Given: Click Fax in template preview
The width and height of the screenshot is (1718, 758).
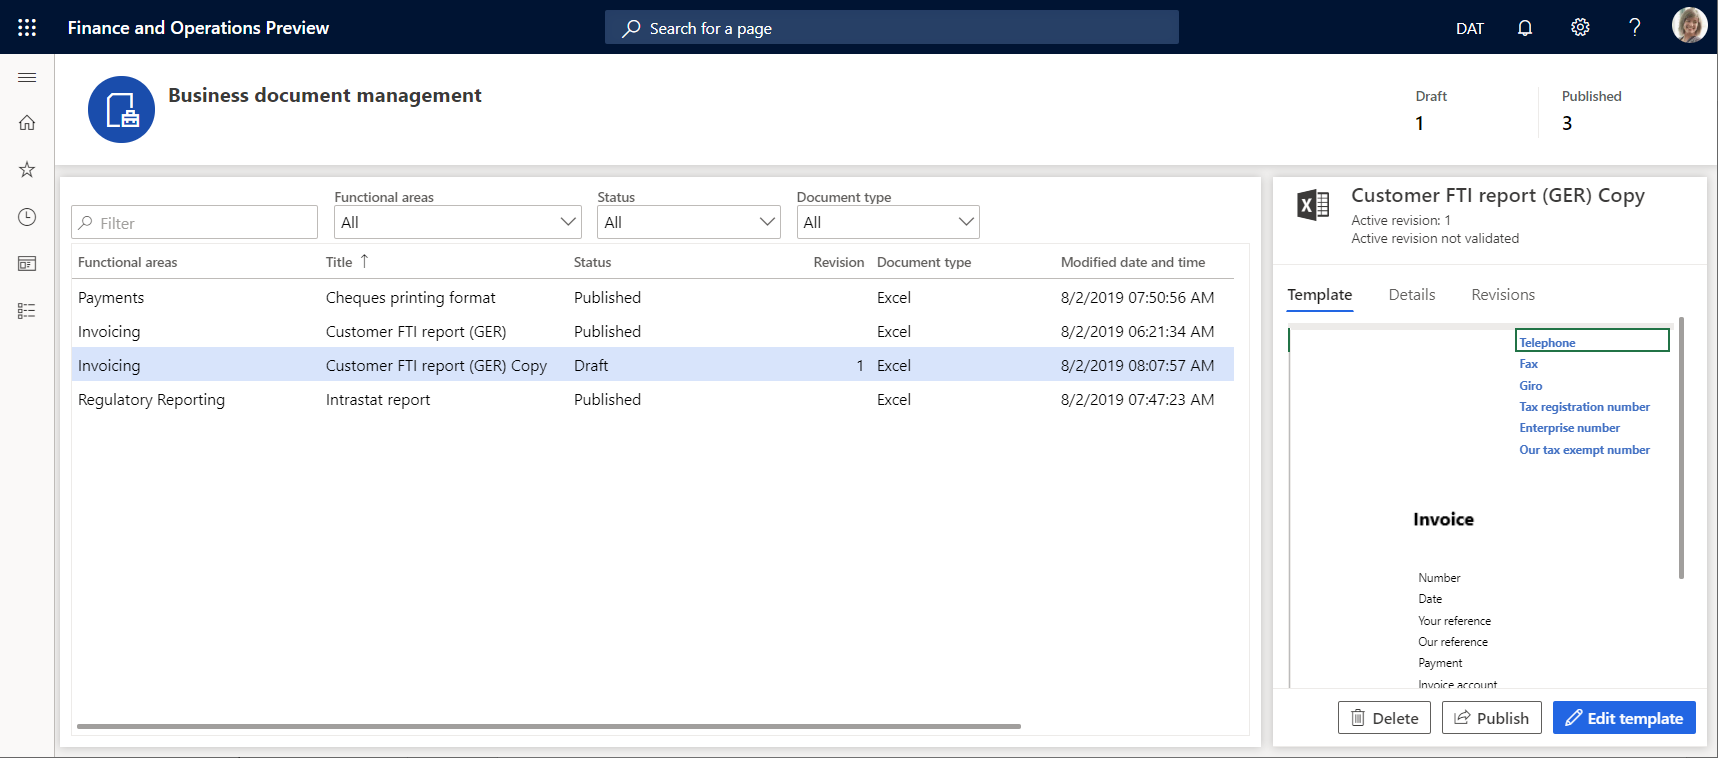Looking at the screenshot, I should tap(1528, 364).
